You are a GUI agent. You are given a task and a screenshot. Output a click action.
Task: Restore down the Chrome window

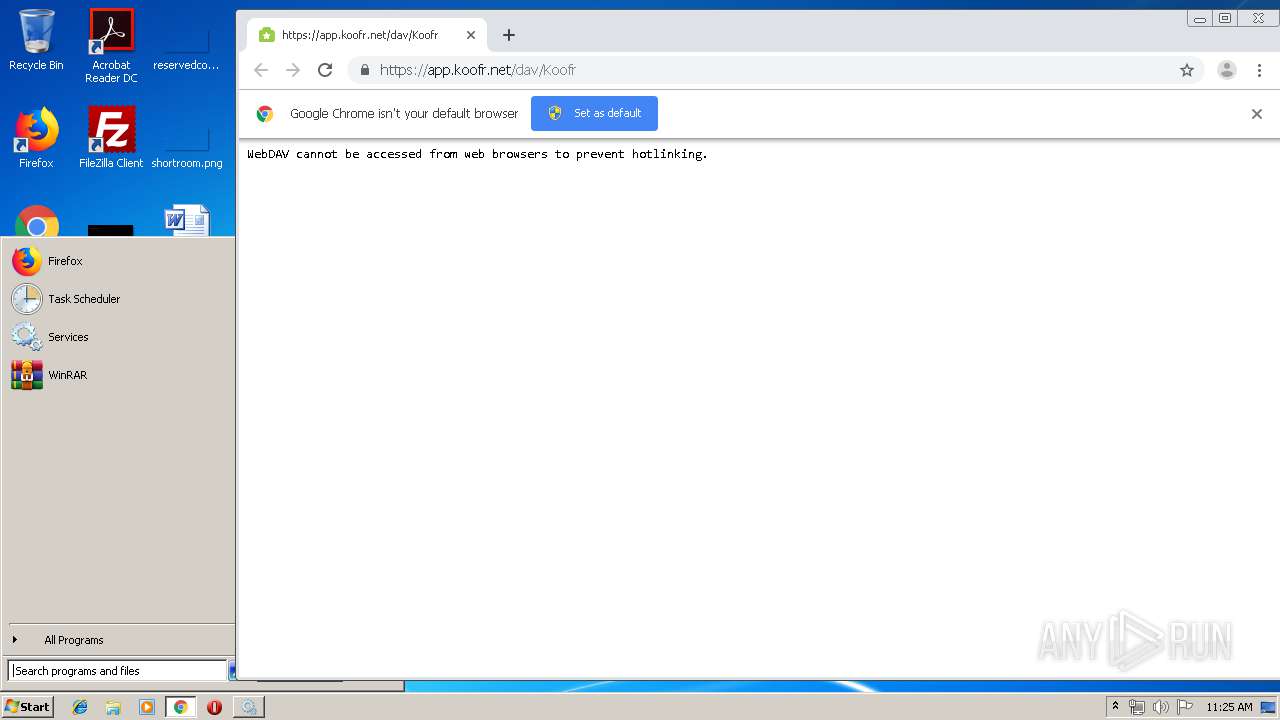click(x=1225, y=18)
